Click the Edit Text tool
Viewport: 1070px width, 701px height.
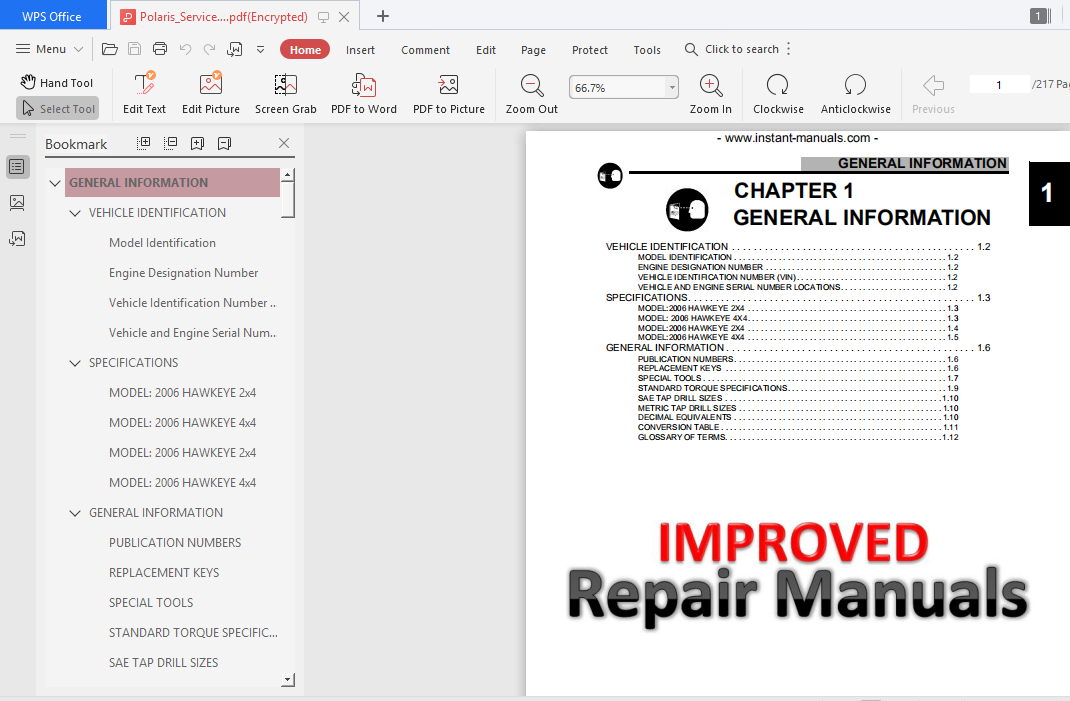(144, 93)
